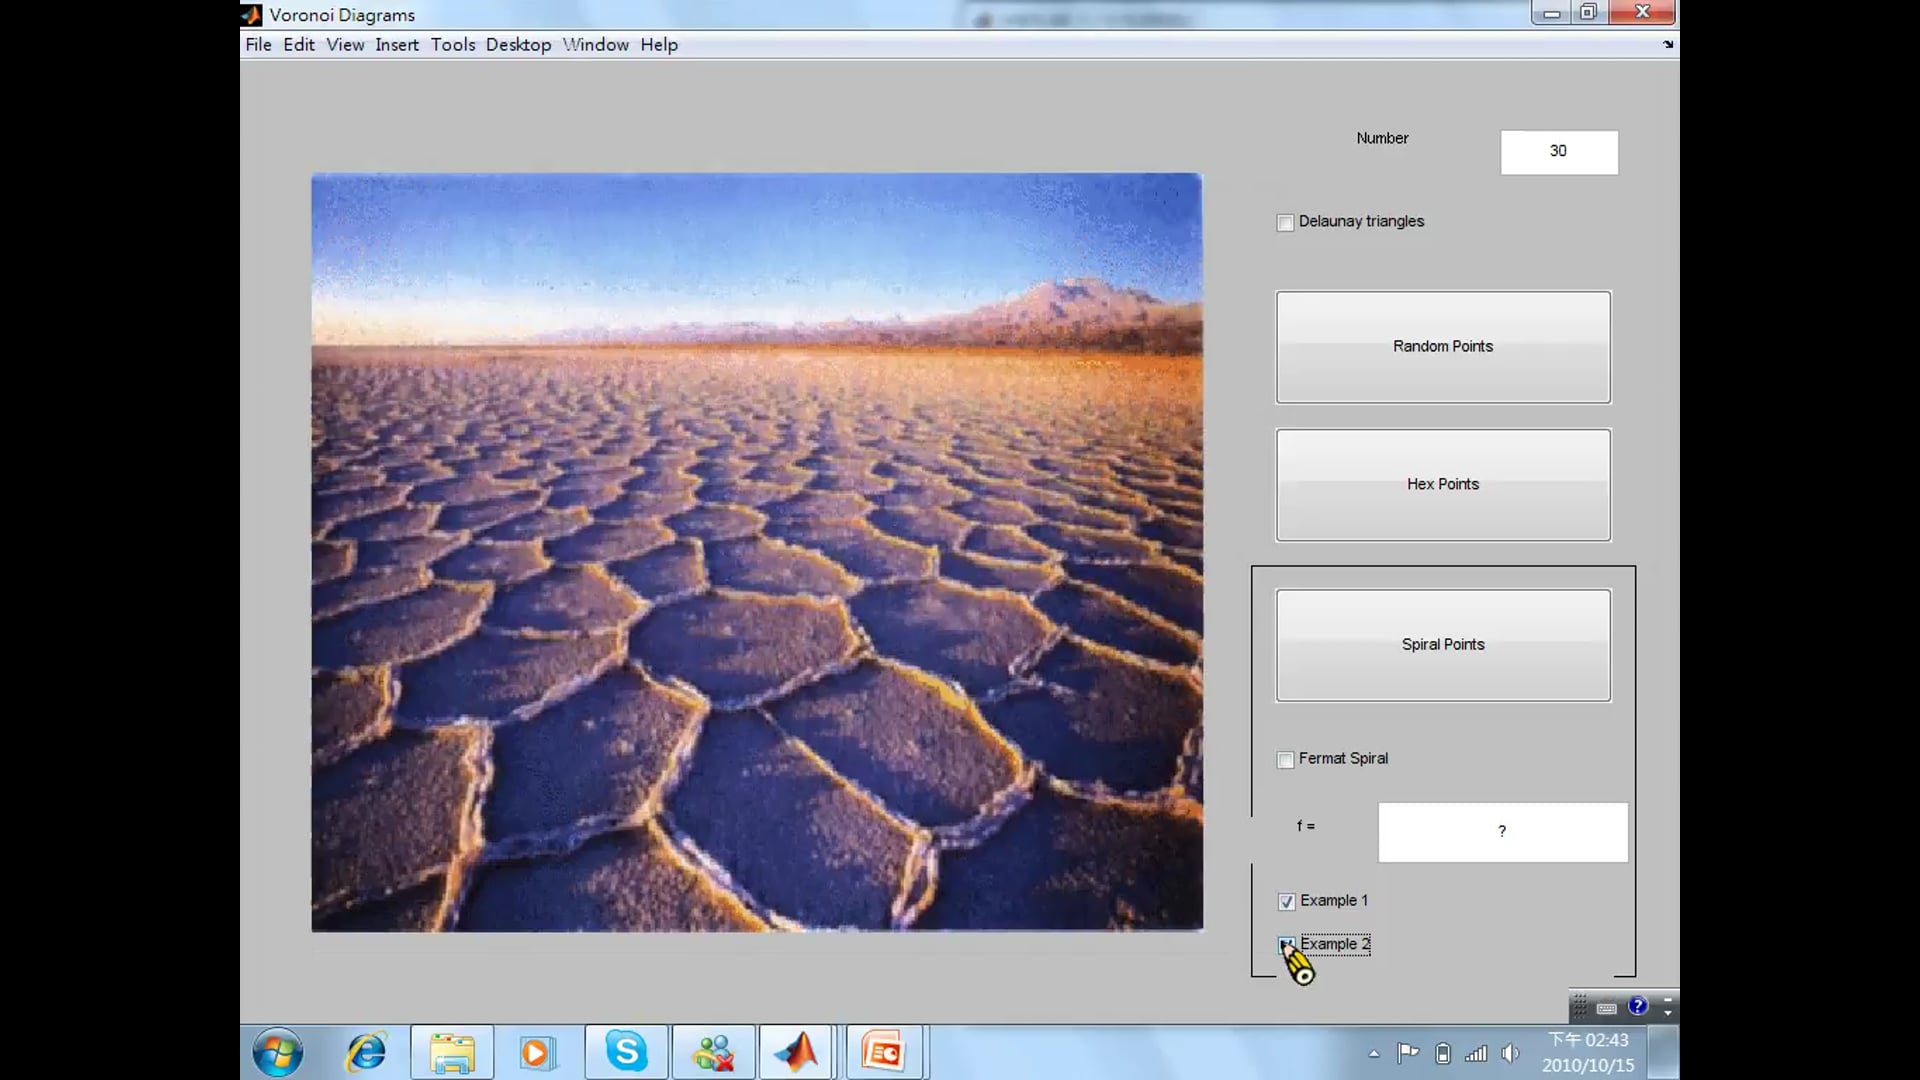Launch Internet Explorer from taskbar
The width and height of the screenshot is (1920, 1080).
pyautogui.click(x=366, y=1052)
